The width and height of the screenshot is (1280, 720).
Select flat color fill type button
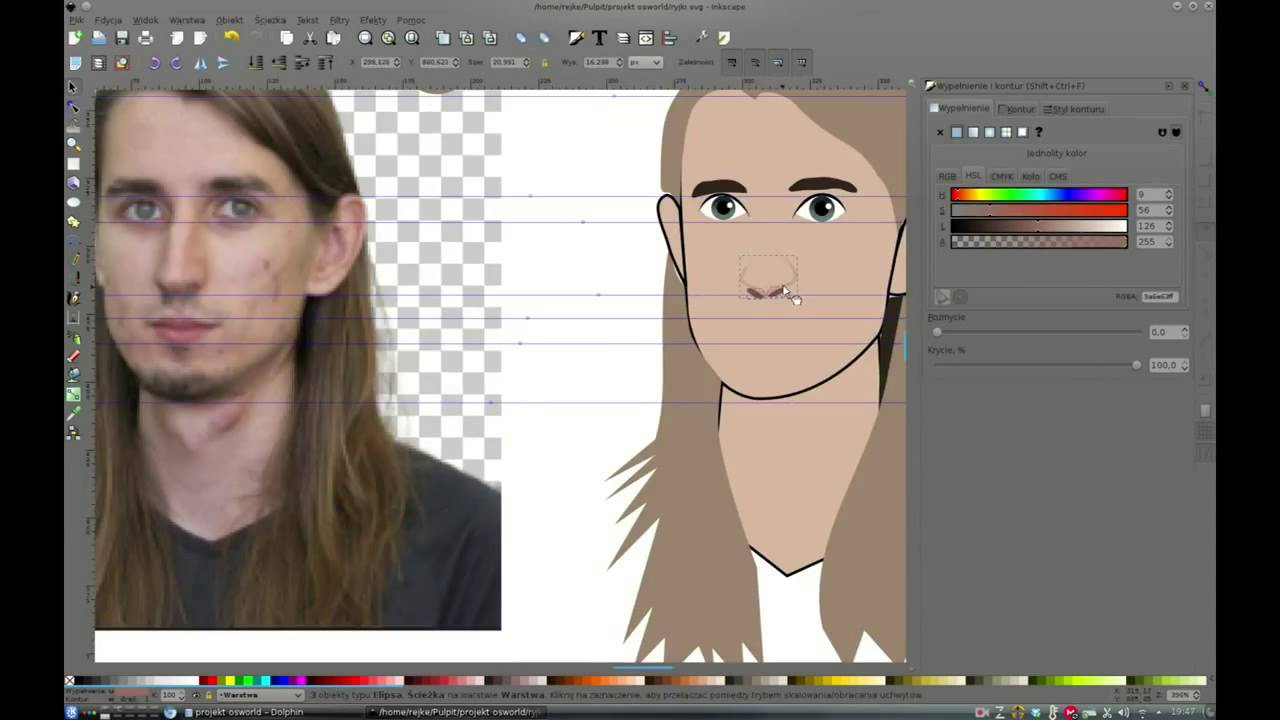[956, 132]
